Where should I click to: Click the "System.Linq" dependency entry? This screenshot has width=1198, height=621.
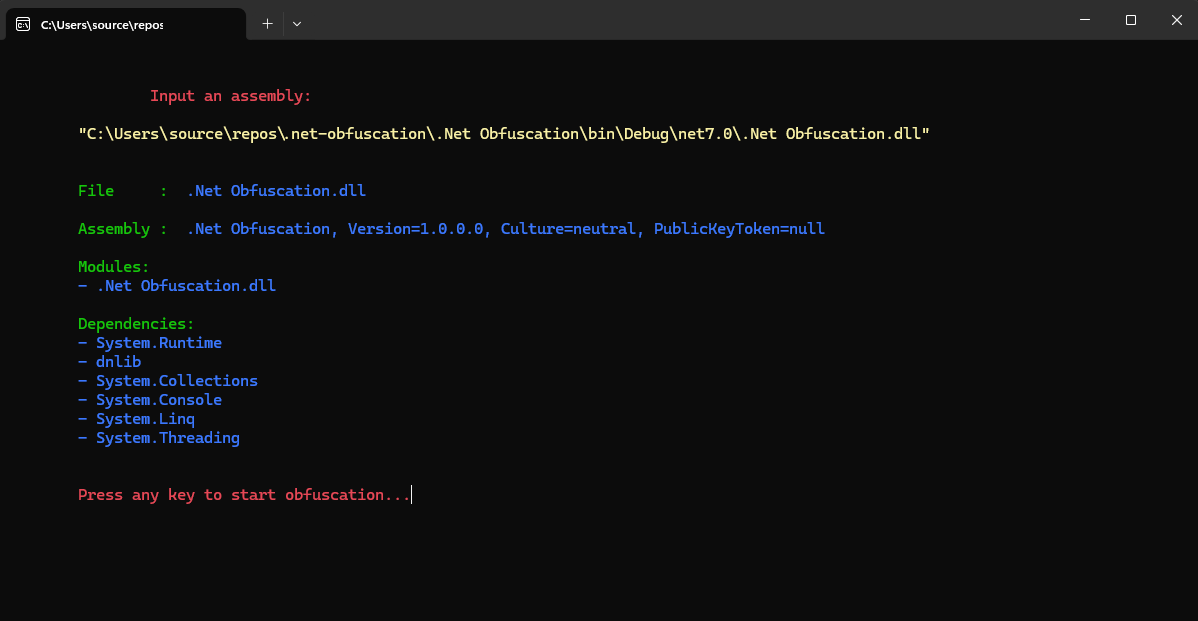click(145, 419)
